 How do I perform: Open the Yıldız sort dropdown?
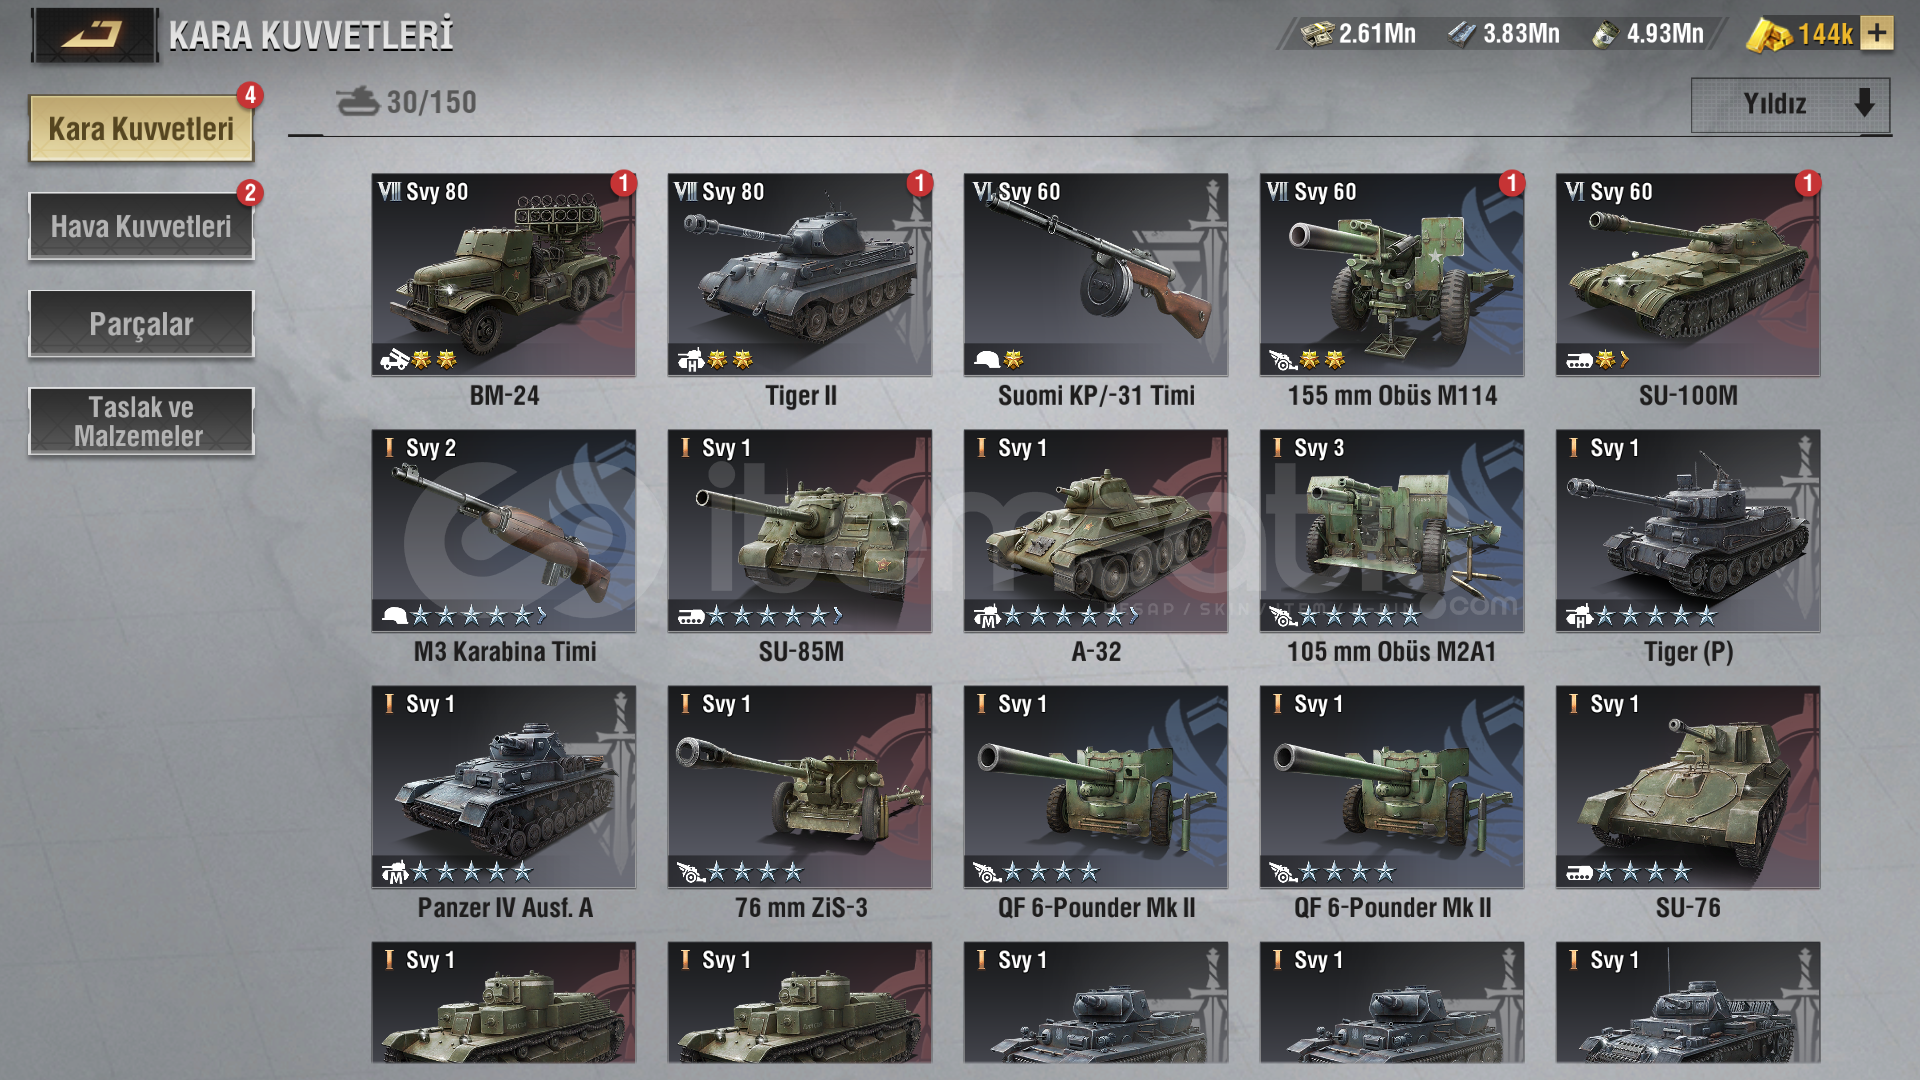(1790, 104)
